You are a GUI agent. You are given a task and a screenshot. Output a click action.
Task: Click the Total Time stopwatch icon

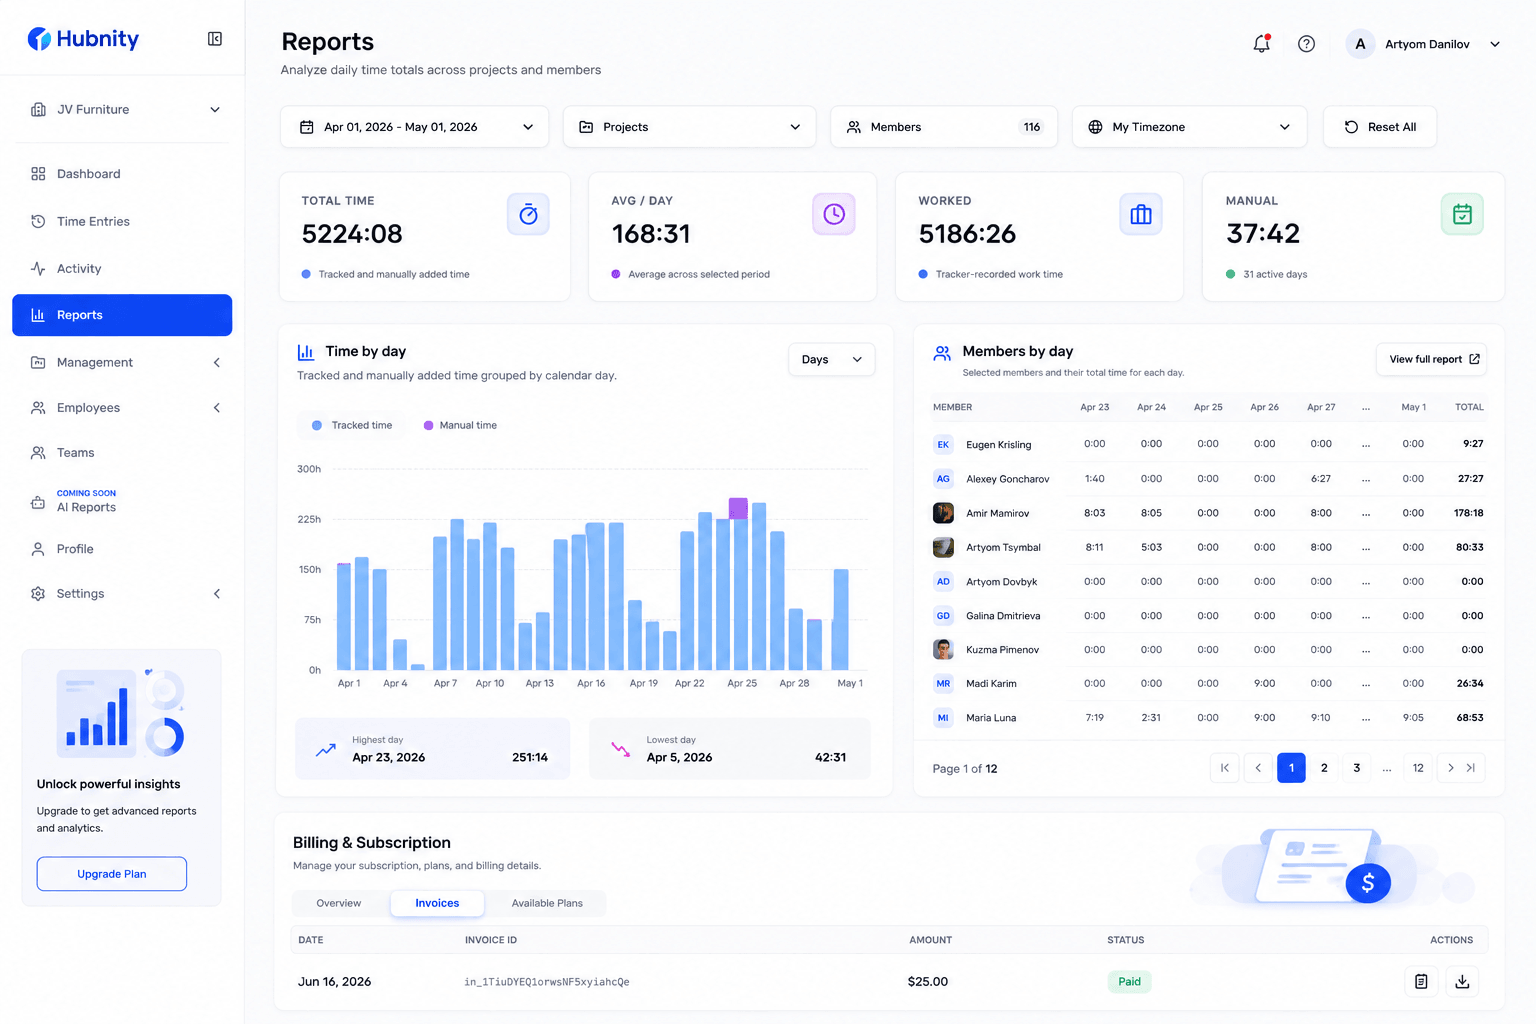tap(528, 214)
